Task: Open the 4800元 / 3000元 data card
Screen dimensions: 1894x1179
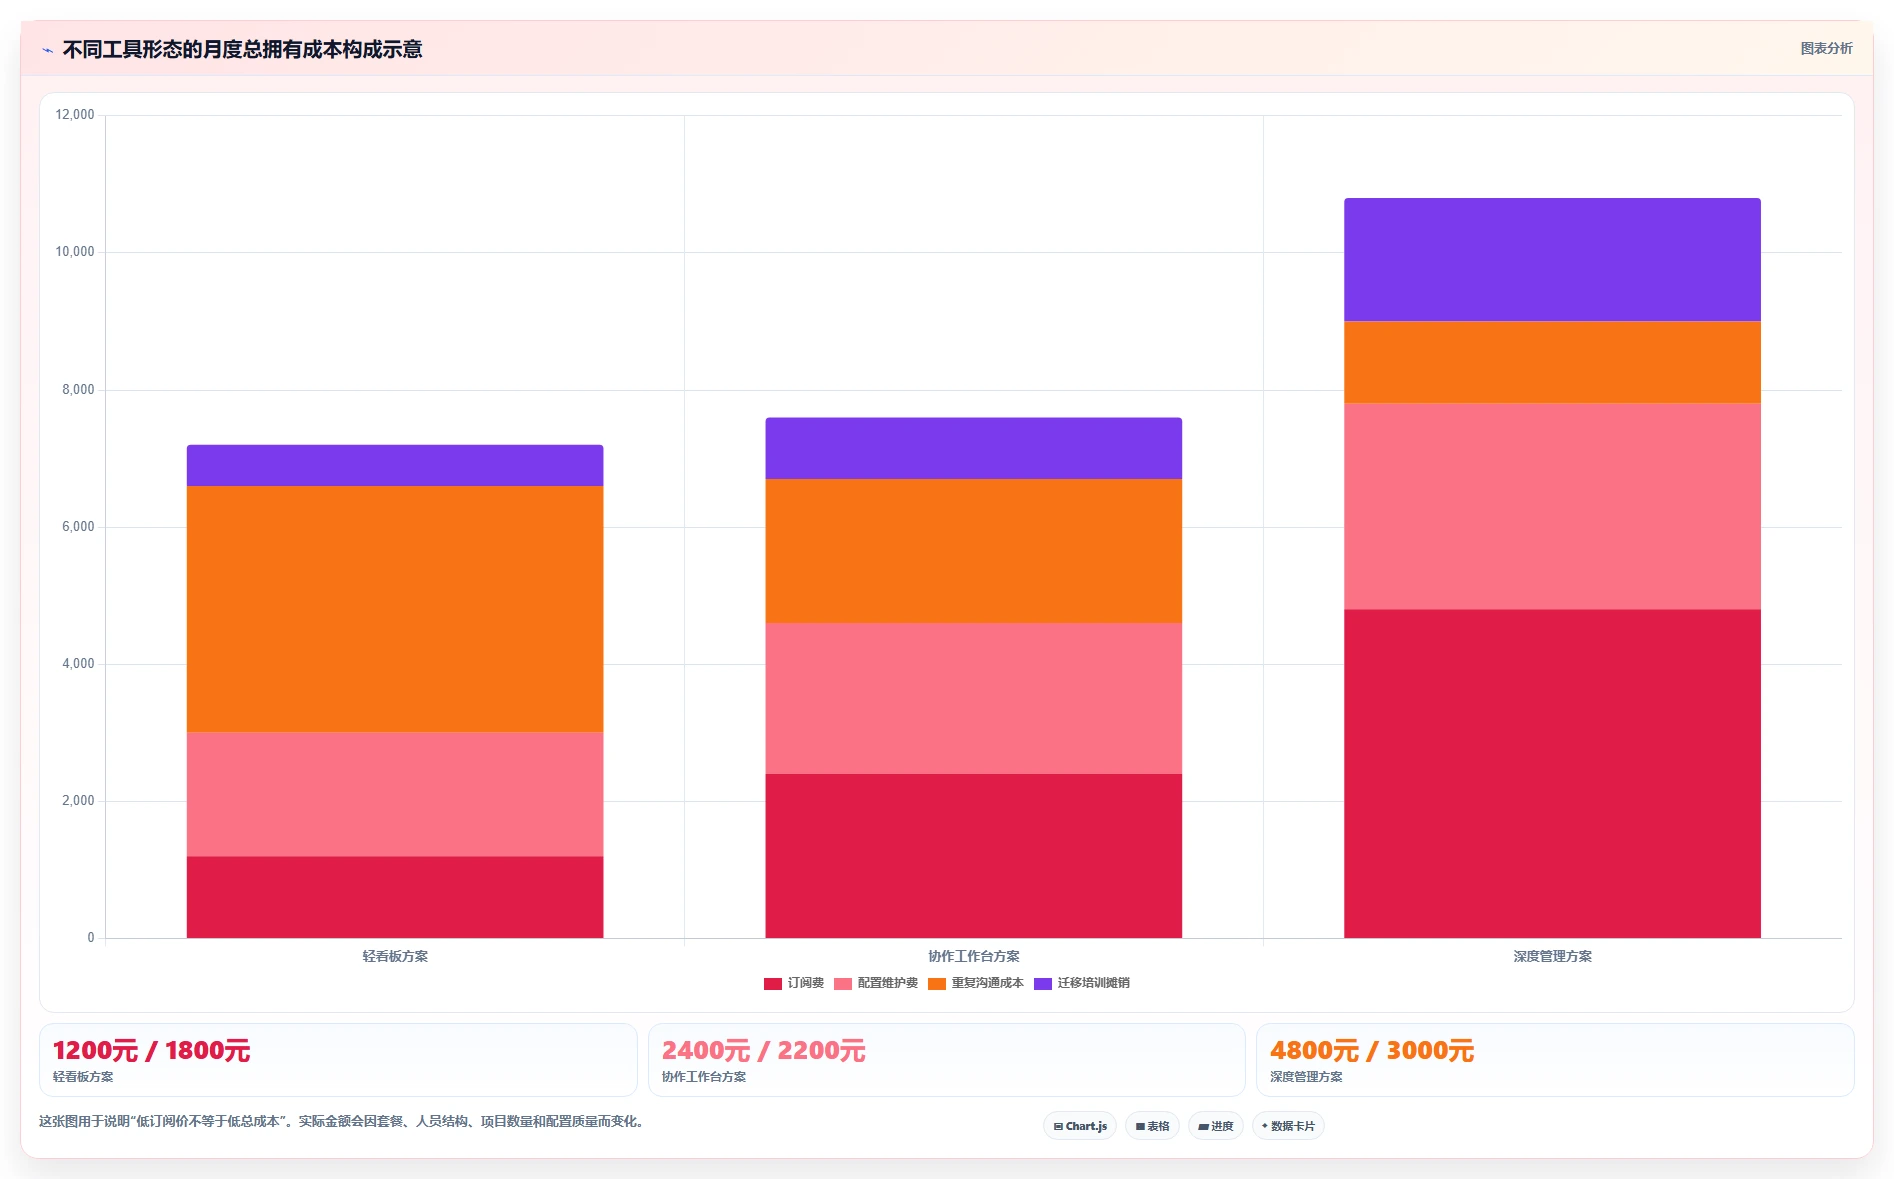Action: click(1555, 1060)
